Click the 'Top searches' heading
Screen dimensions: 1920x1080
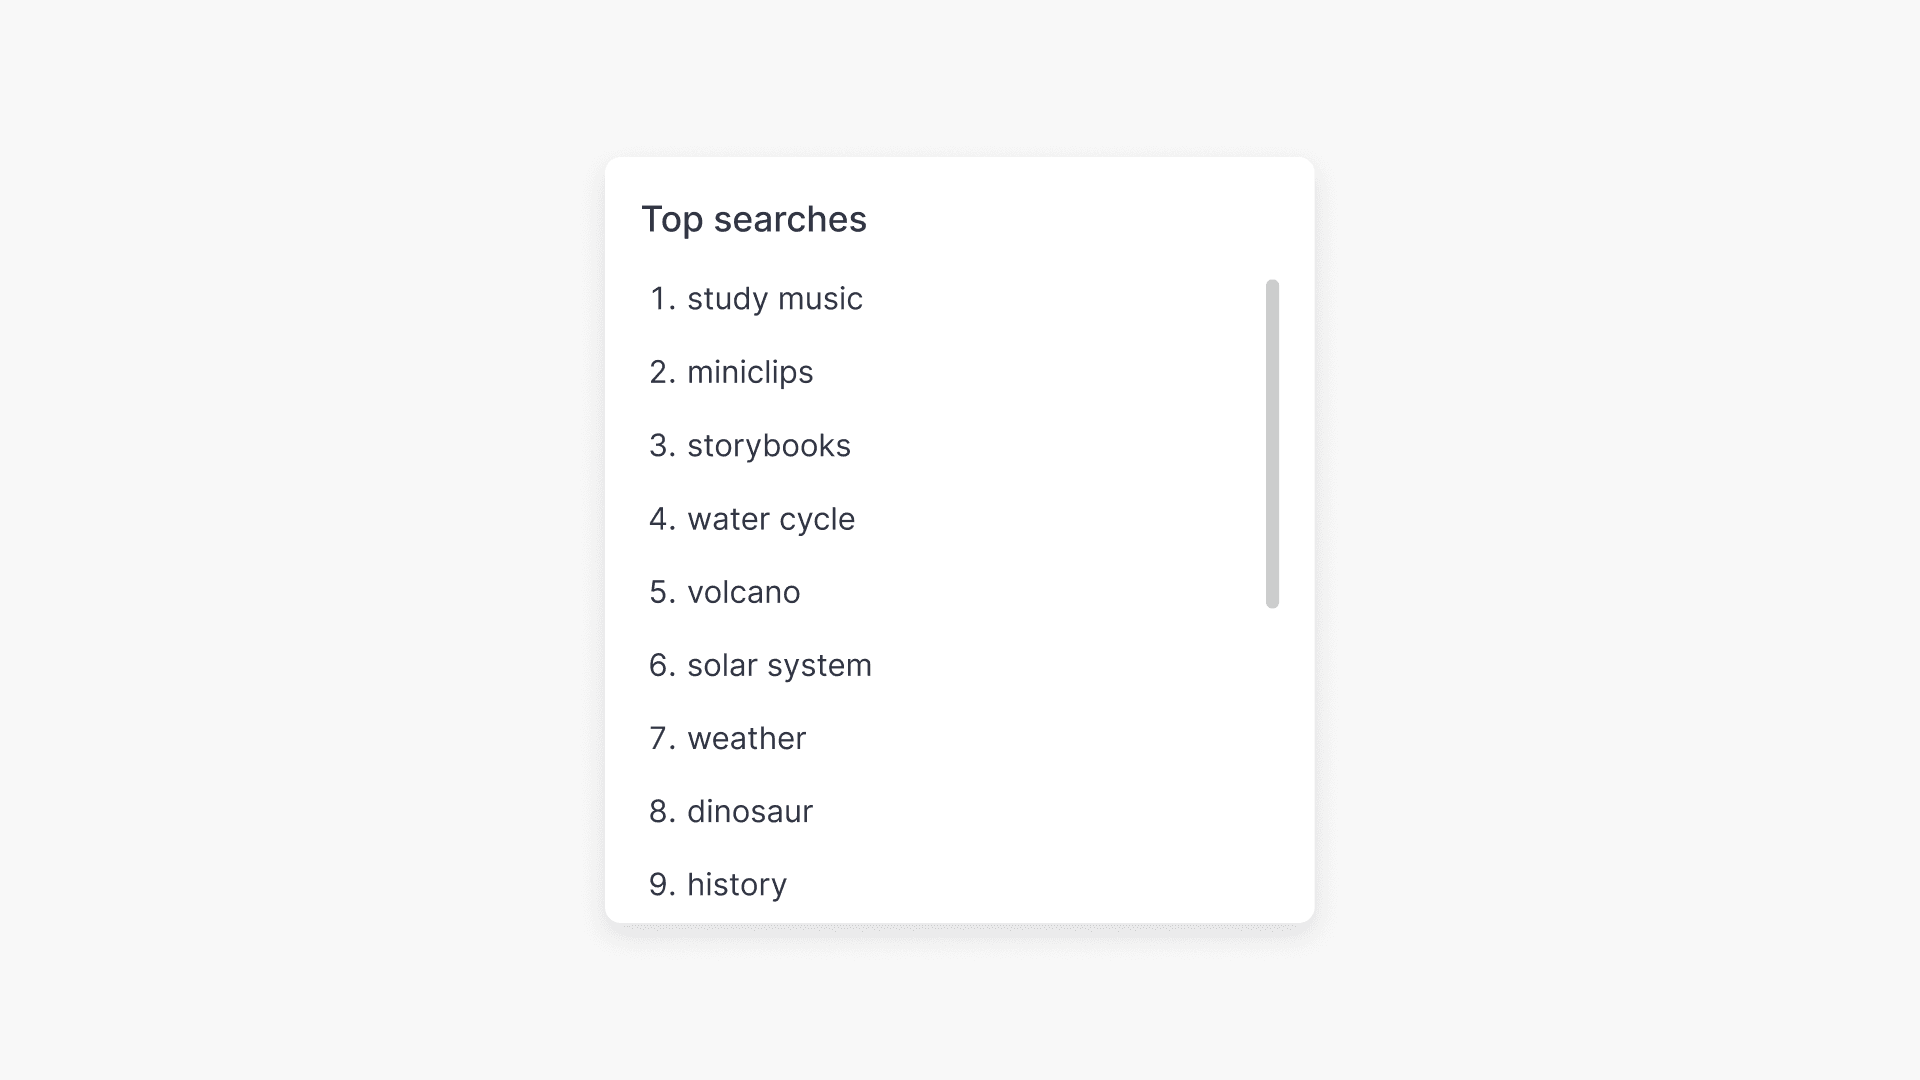click(756, 218)
